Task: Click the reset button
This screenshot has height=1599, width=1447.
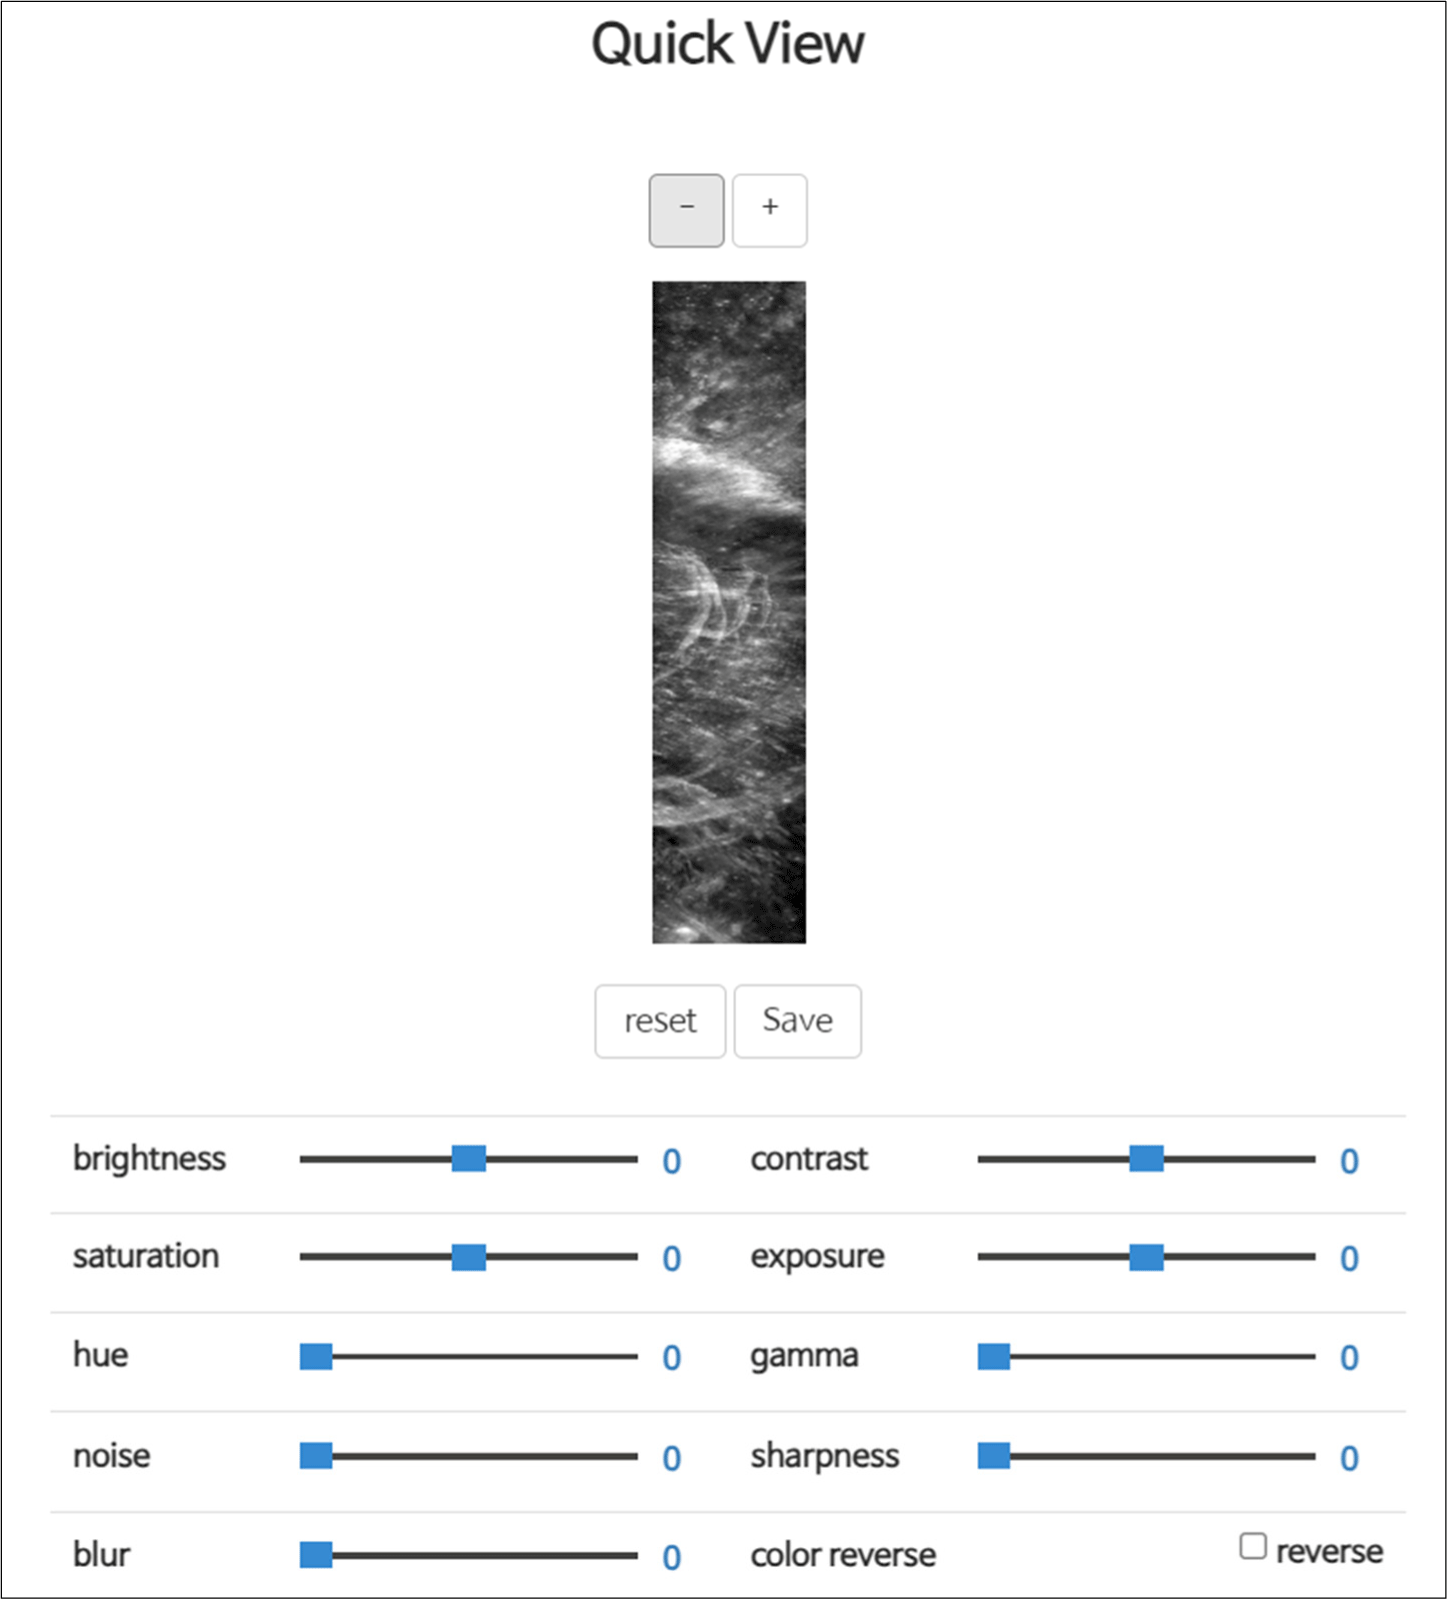Action: coord(660,1021)
